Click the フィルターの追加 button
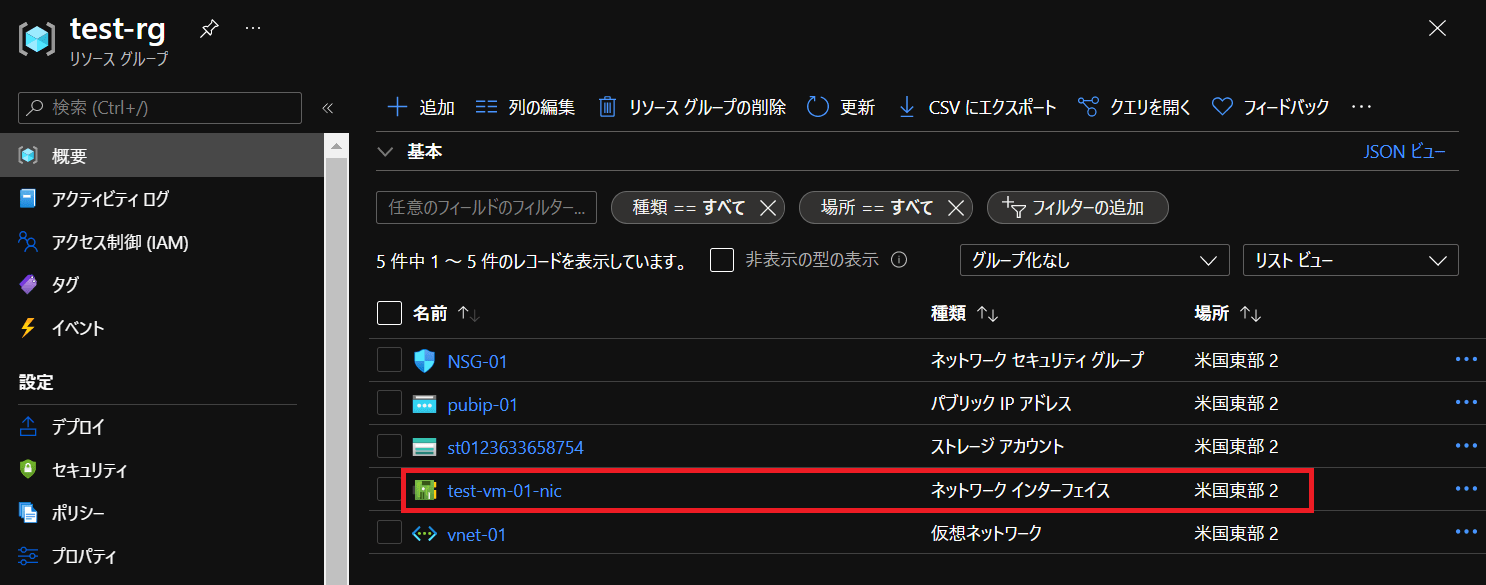The width and height of the screenshot is (1486, 585). tap(1078, 208)
